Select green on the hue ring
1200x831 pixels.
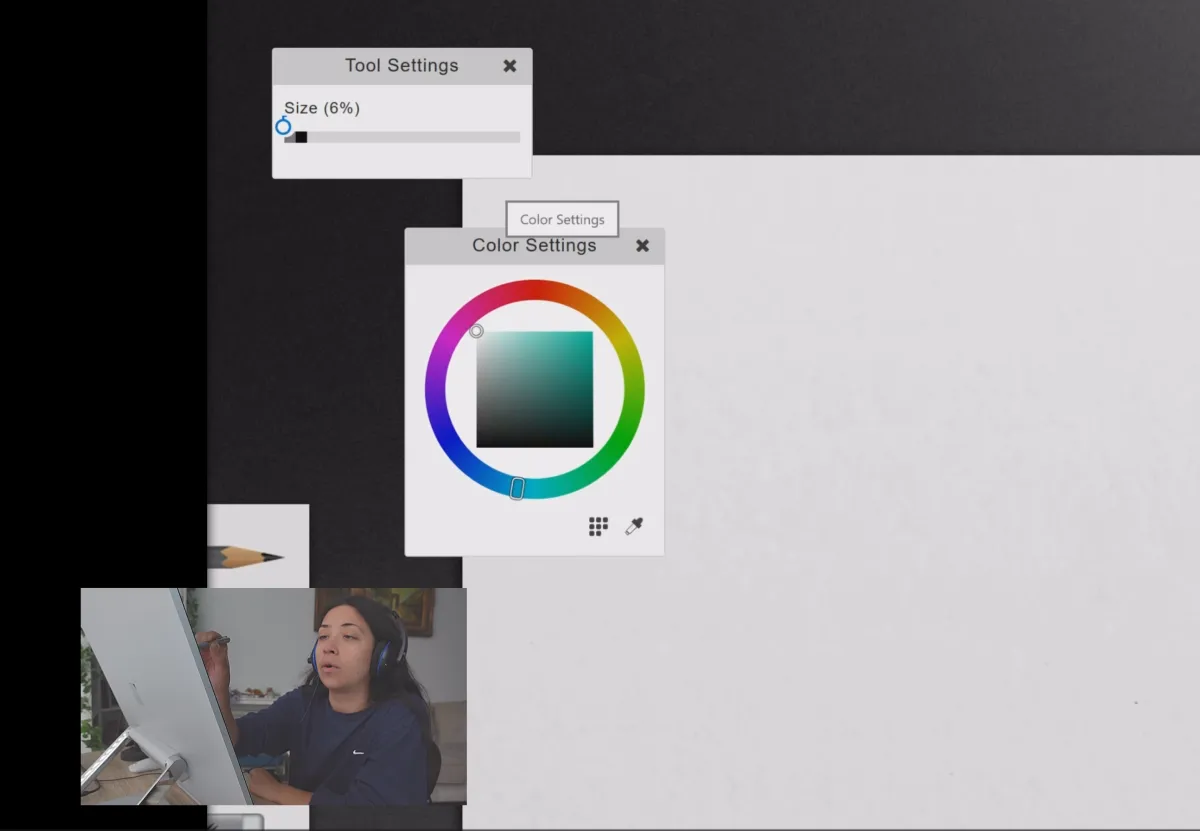tap(620, 440)
